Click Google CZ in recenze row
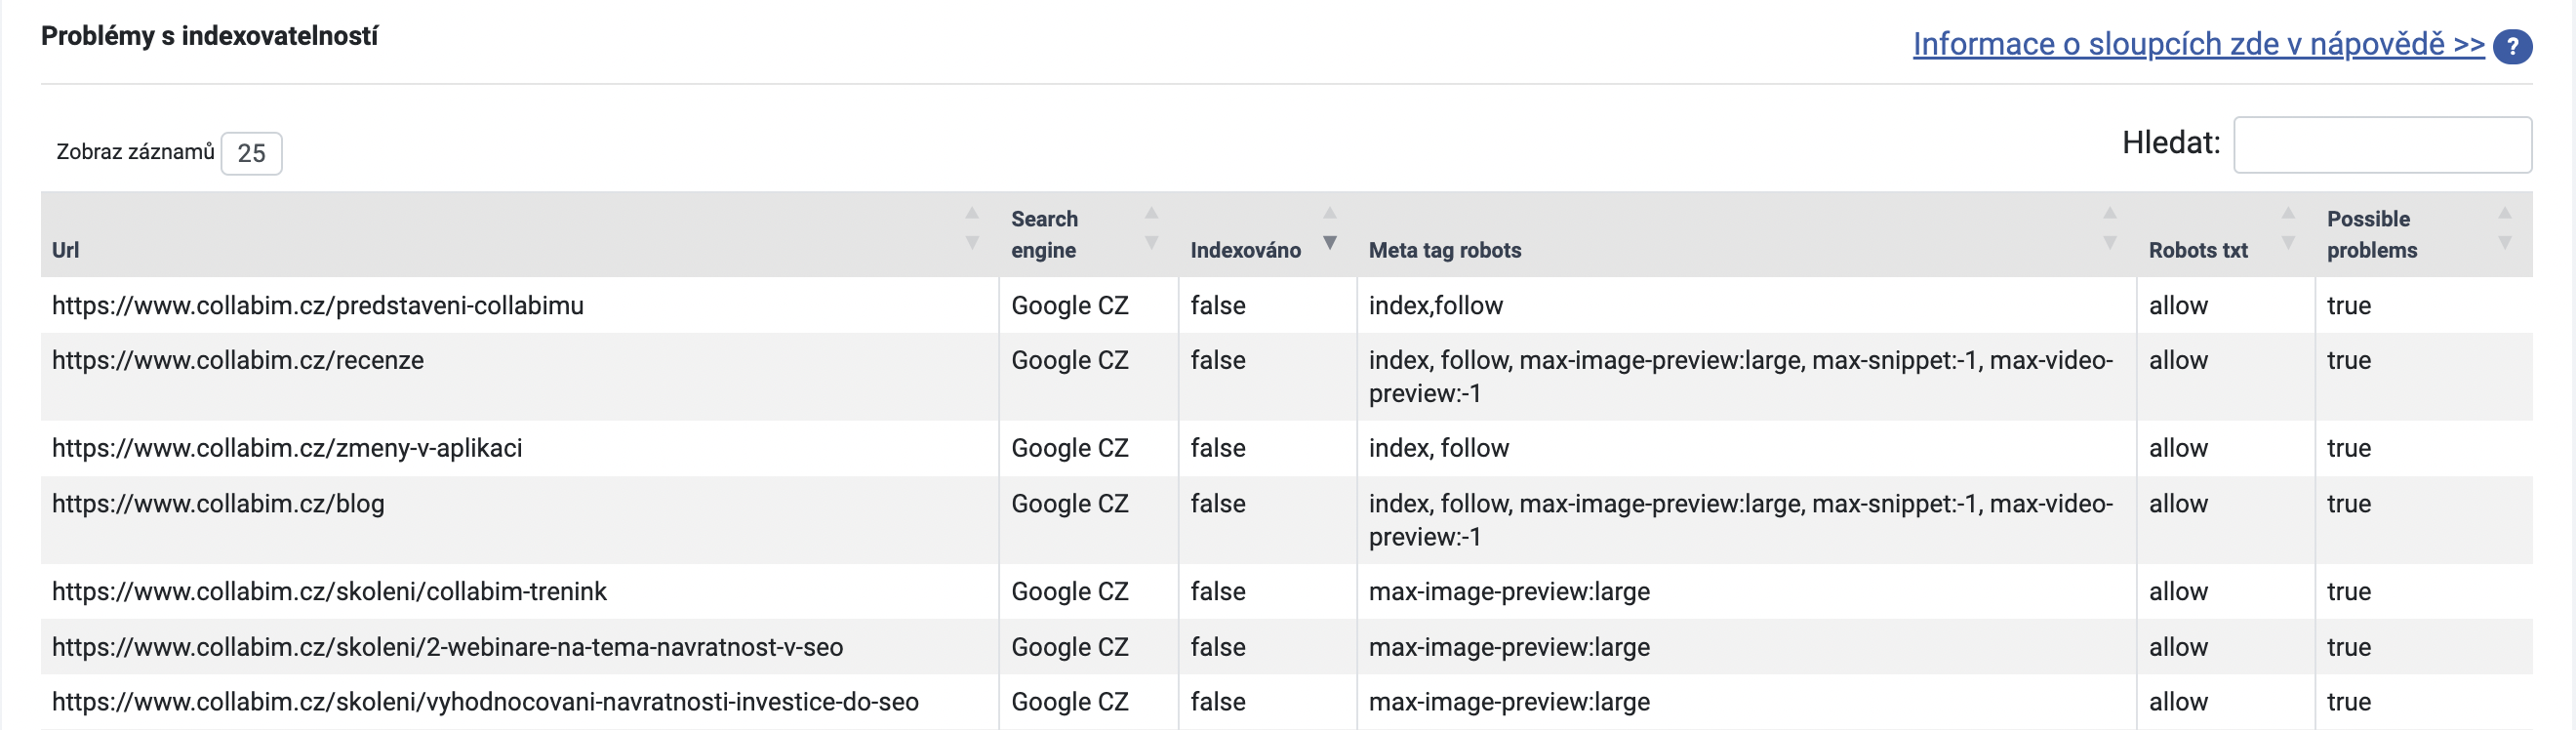This screenshot has width=2576, height=730. [1069, 360]
